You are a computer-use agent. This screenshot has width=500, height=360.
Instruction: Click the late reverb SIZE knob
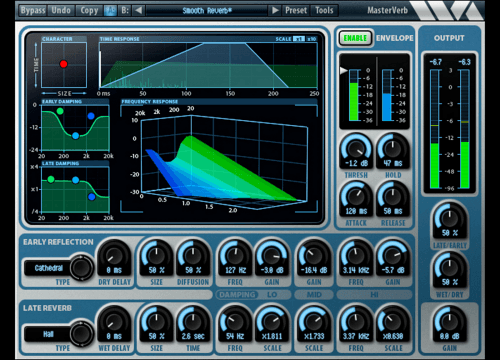tap(156, 321)
